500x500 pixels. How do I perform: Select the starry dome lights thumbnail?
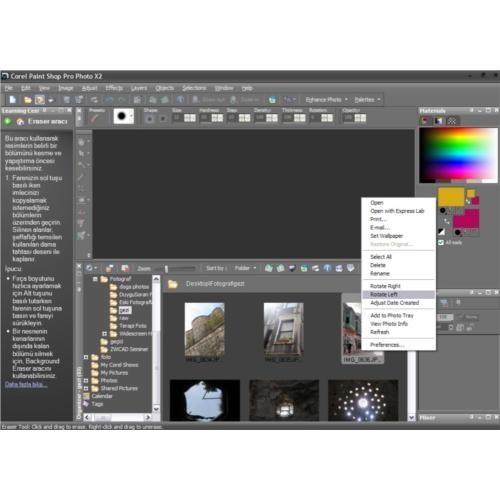(363, 400)
